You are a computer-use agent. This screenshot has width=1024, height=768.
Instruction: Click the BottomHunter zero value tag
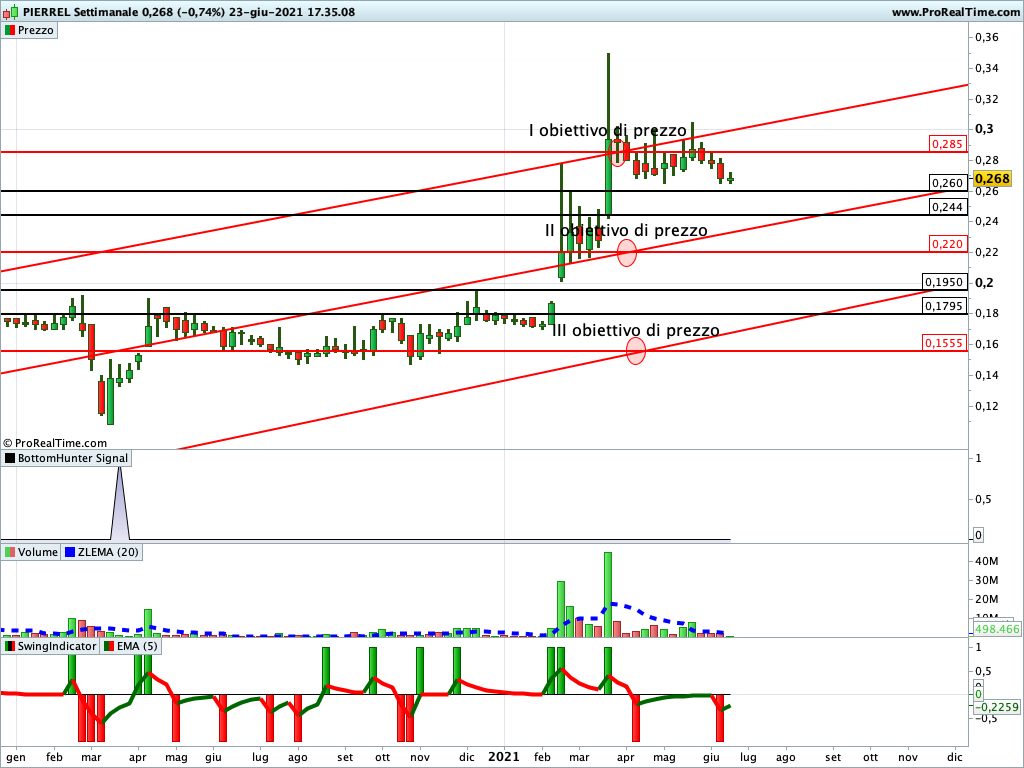coord(978,535)
